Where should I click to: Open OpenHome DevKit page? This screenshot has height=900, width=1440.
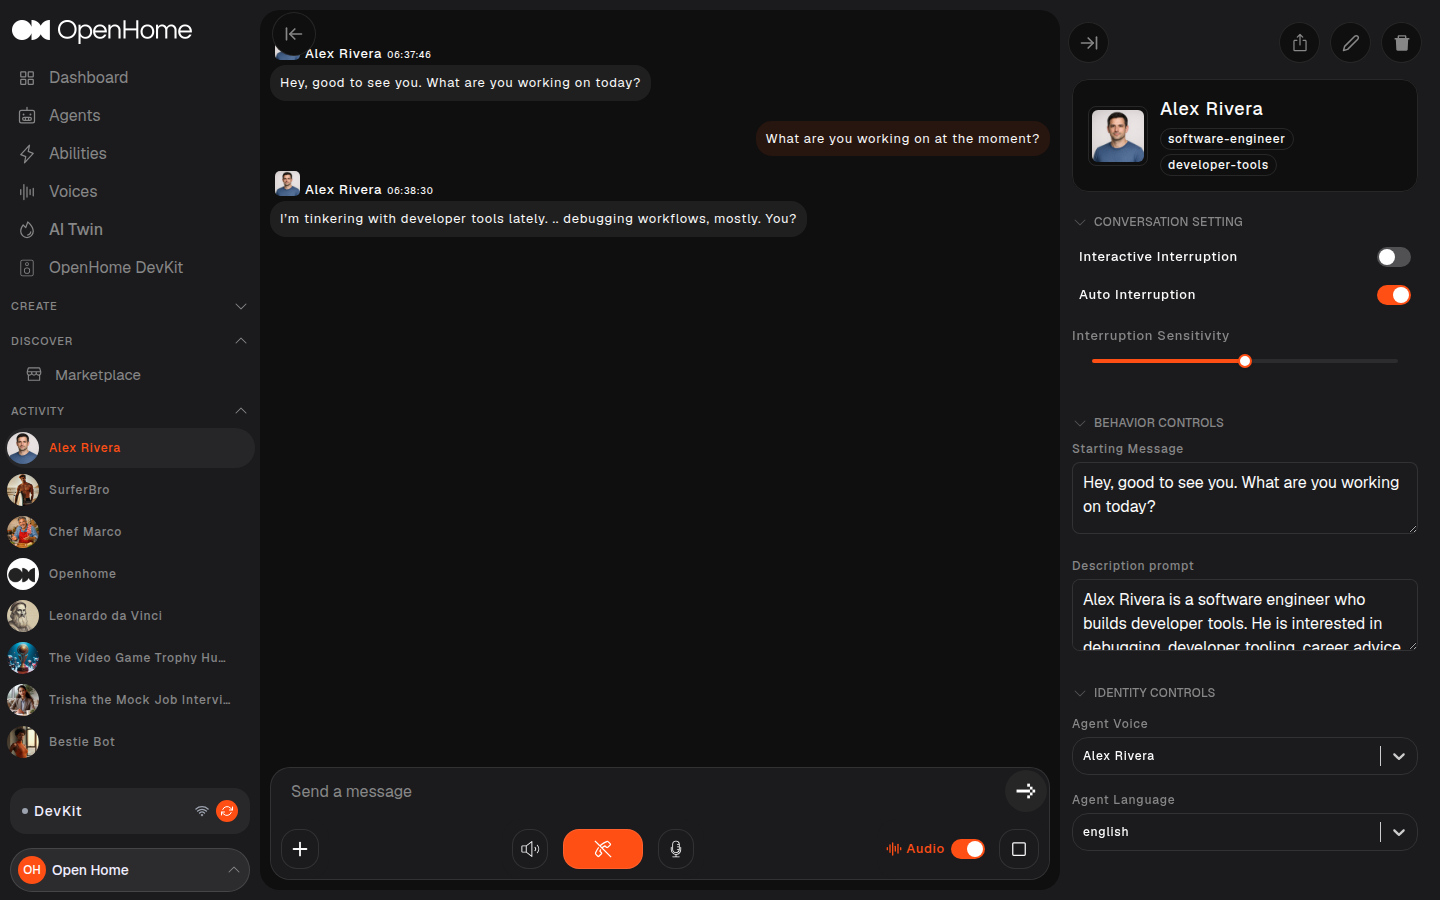pyautogui.click(x=116, y=267)
